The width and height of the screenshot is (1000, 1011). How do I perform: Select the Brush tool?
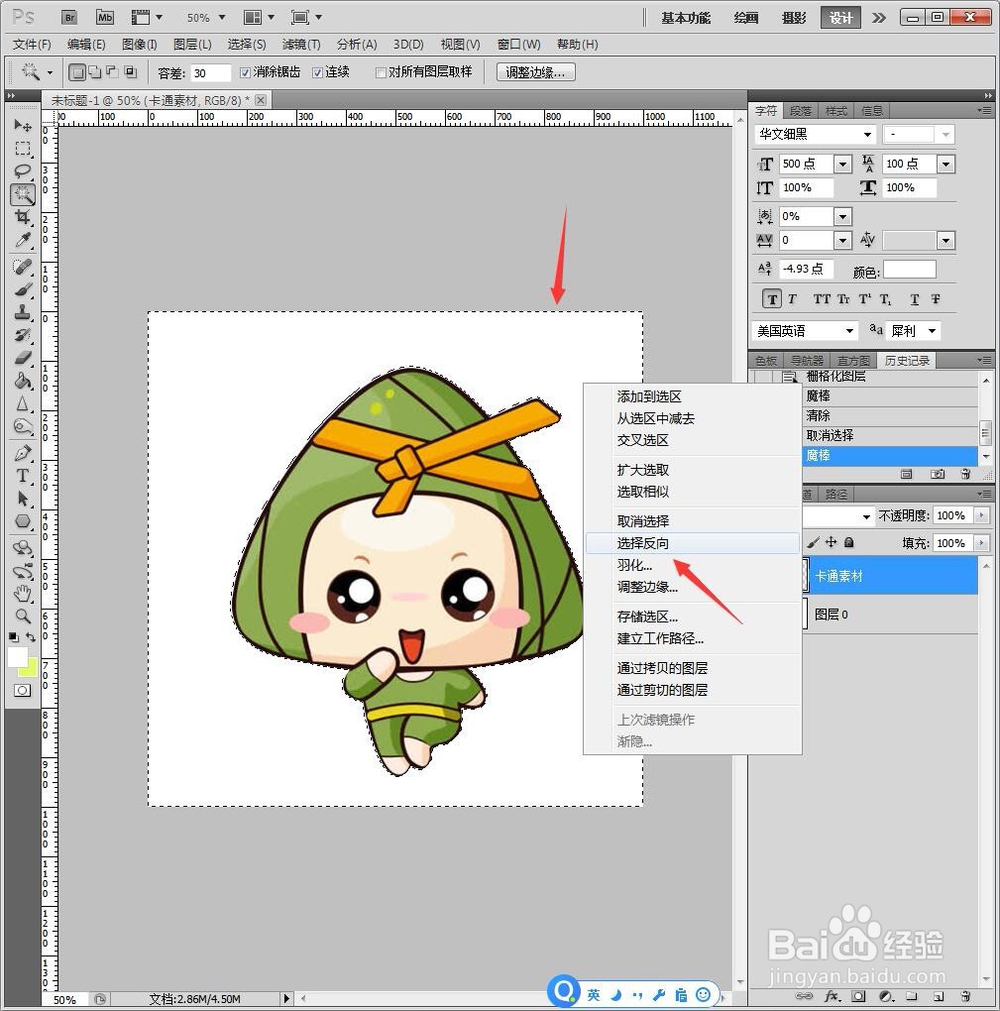[x=23, y=290]
